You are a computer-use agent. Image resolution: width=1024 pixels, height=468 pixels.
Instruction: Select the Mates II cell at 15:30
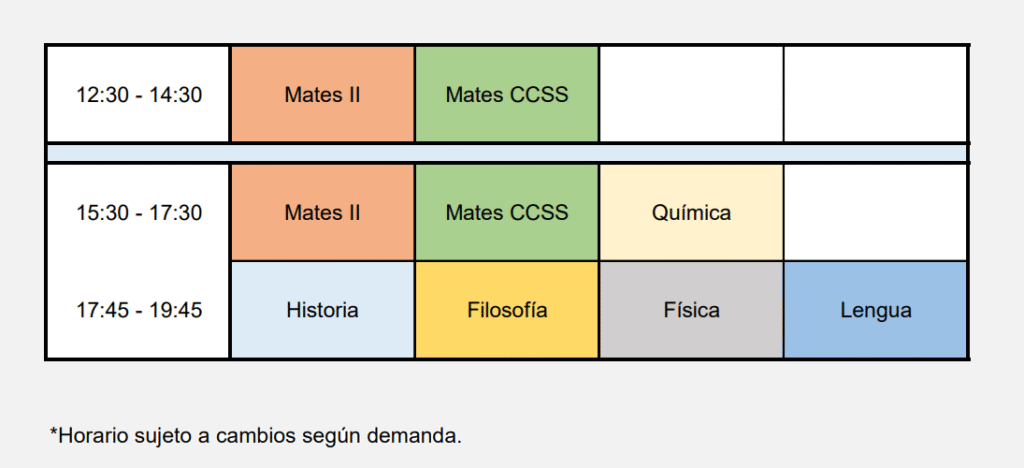coord(323,213)
